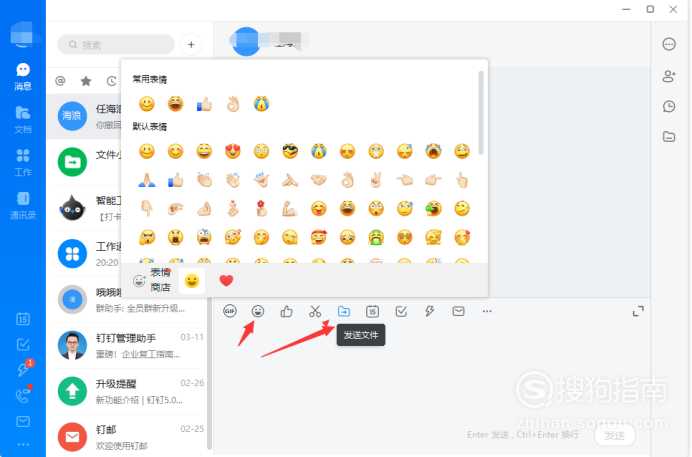
Task: Pick the heart-eyes emoji in default set
Action: (x=233, y=151)
